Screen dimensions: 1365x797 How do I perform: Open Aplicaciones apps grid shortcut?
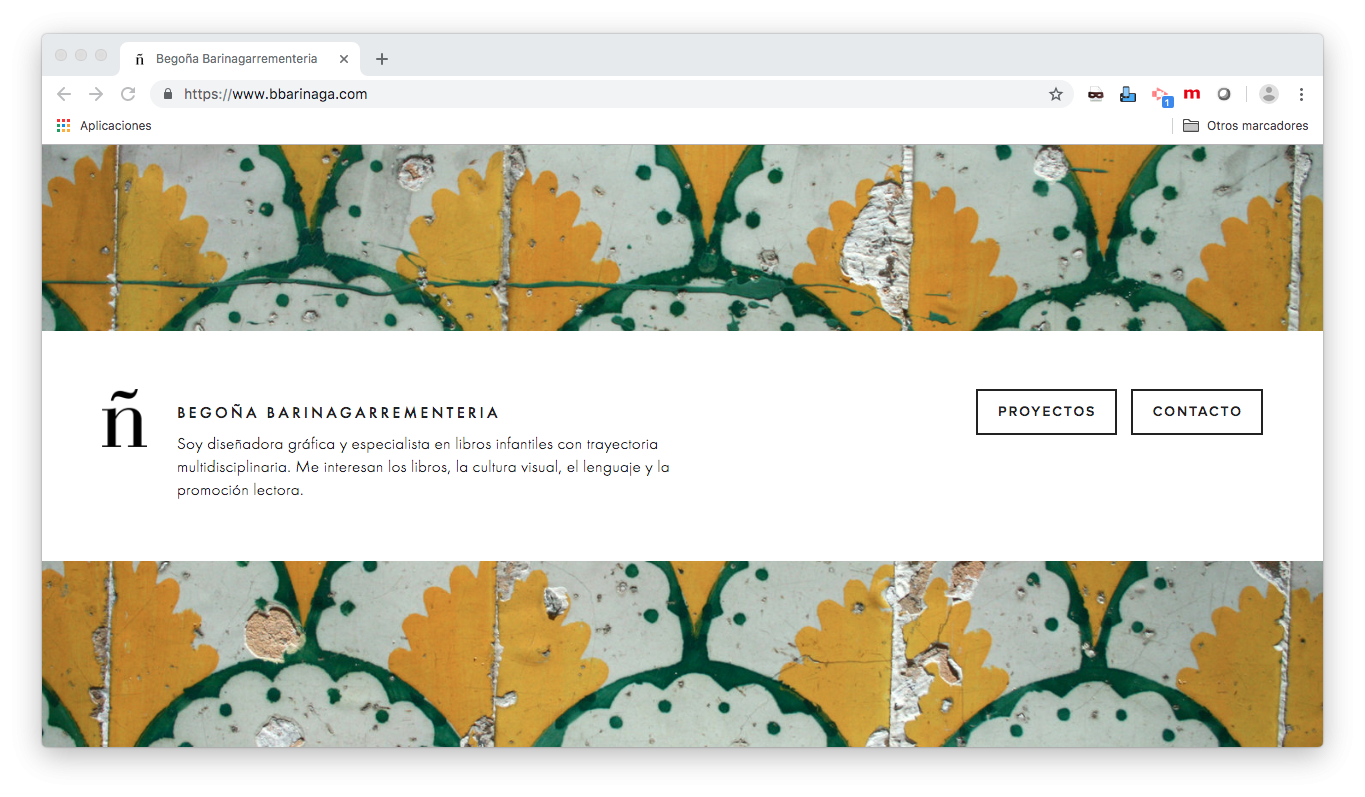[x=104, y=126]
